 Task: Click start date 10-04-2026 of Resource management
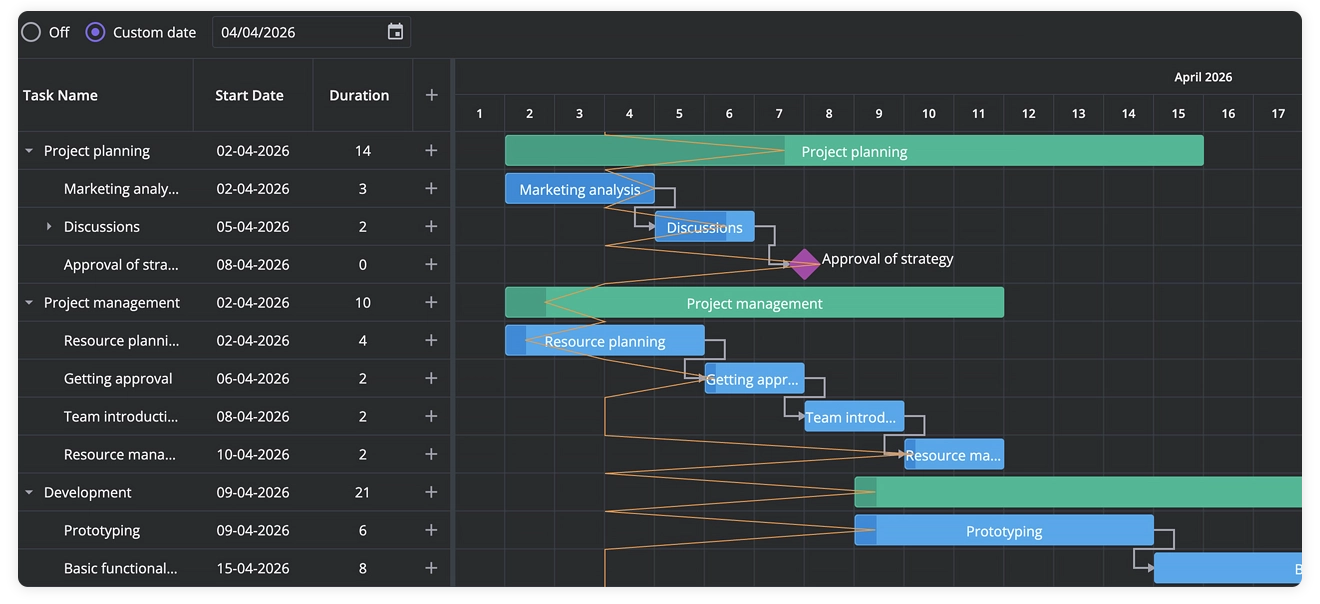(x=253, y=455)
